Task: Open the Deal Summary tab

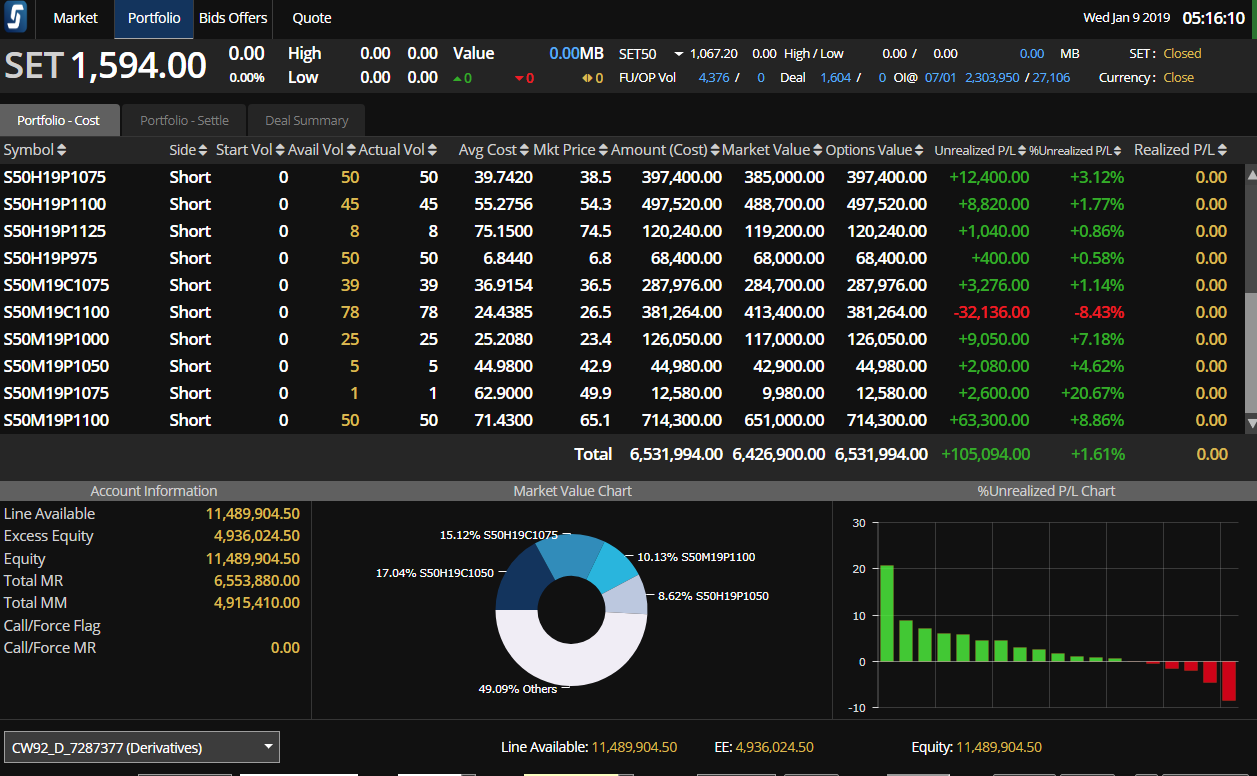Action: point(306,120)
